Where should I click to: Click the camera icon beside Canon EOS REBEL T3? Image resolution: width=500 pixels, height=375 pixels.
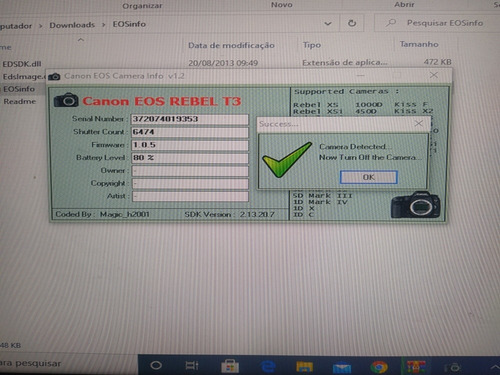pos(66,100)
